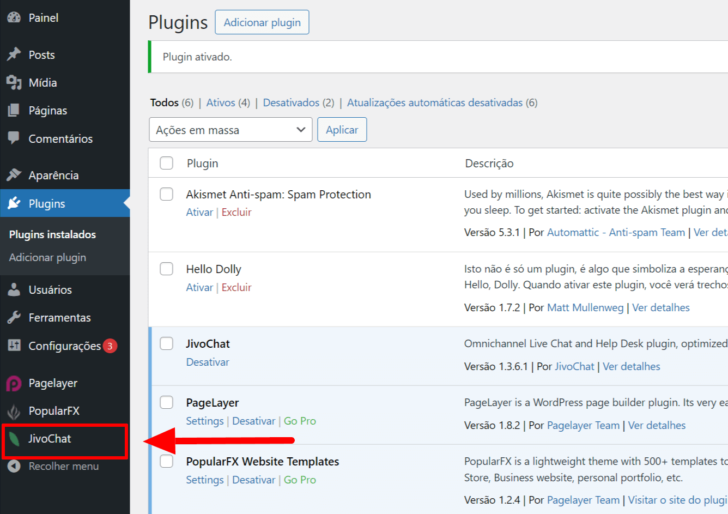The height and width of the screenshot is (514, 728).
Task: Click Desativar under JivoChat
Action: coord(208,362)
